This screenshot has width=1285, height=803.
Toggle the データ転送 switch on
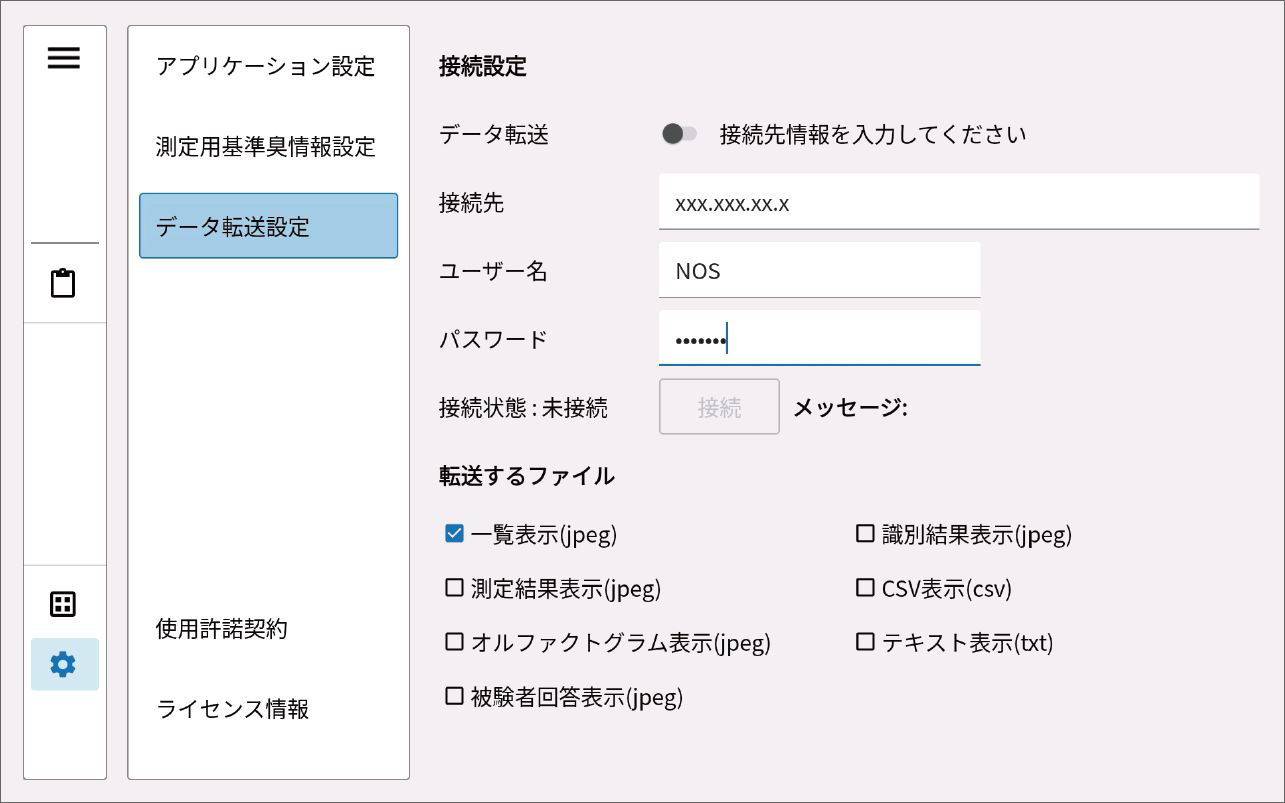tap(680, 134)
